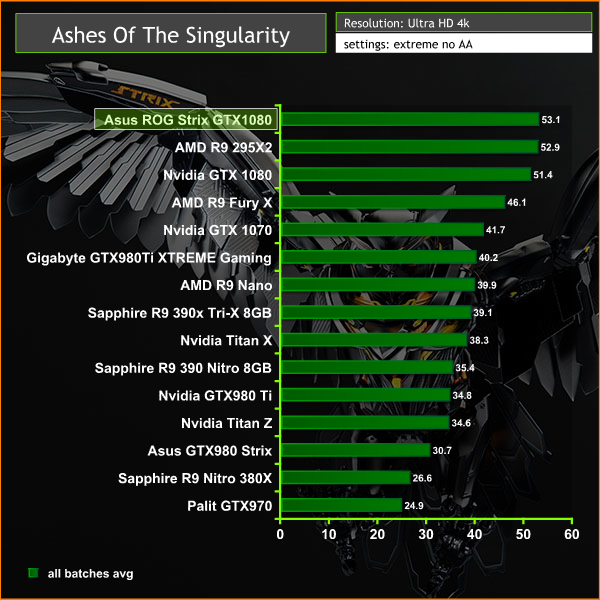Select the 'Asus ROG Strix GTX1080' highlighted label
This screenshot has width=600, height=600.
(x=186, y=119)
